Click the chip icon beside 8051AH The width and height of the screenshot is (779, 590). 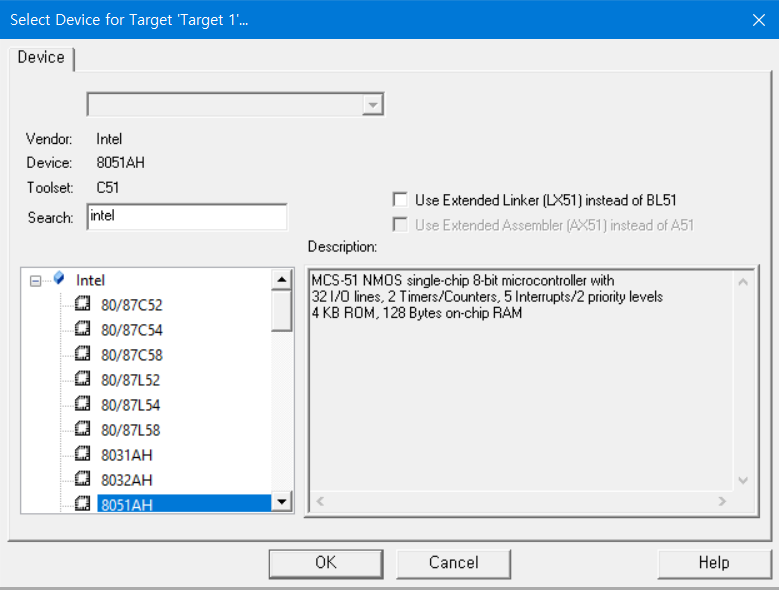click(82, 504)
